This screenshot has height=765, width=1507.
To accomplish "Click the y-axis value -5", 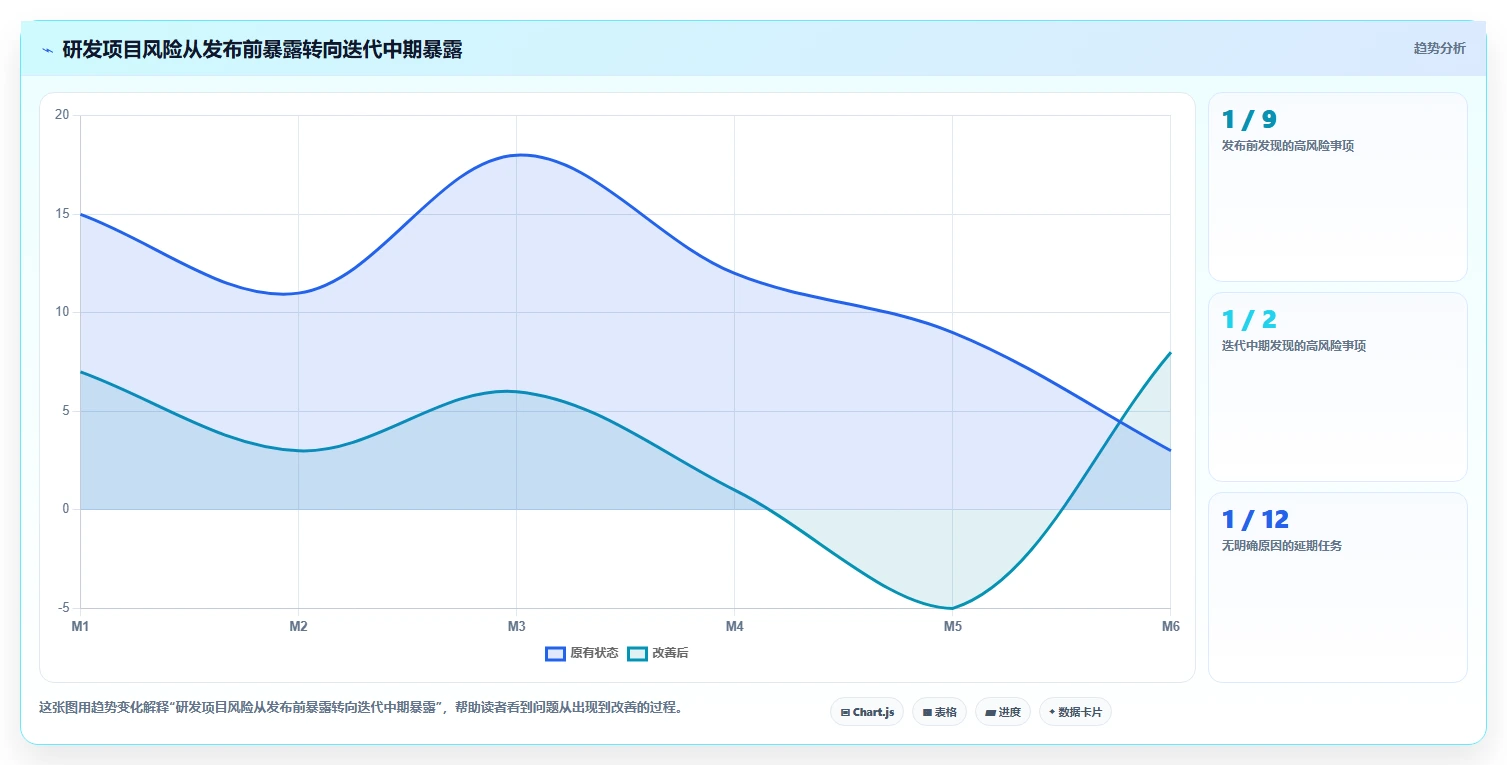I will click(64, 608).
